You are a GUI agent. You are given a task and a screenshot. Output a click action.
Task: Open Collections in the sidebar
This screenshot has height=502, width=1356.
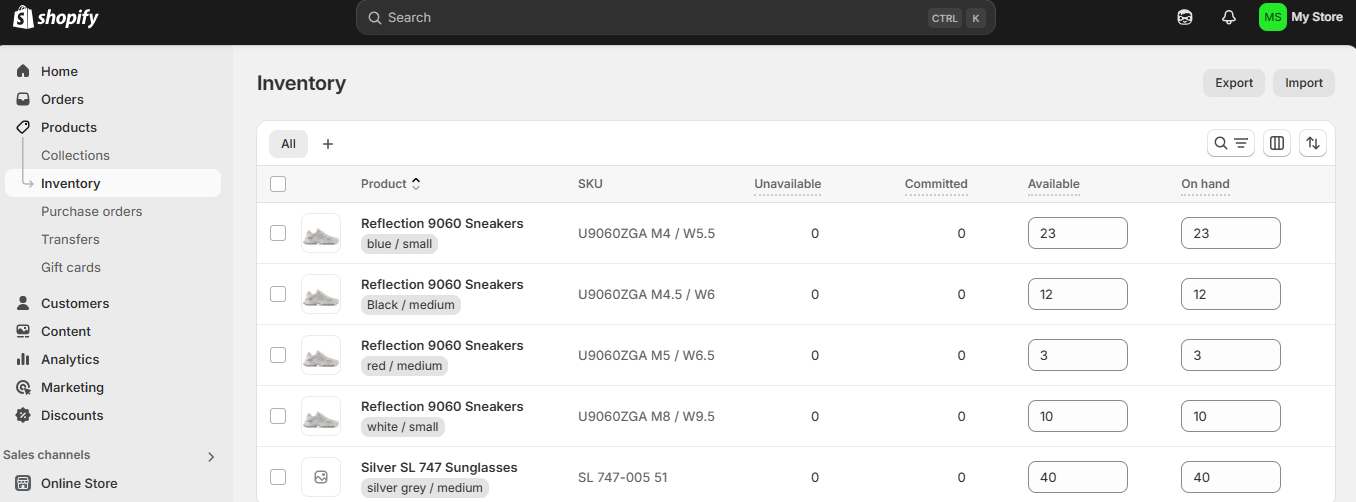75,155
